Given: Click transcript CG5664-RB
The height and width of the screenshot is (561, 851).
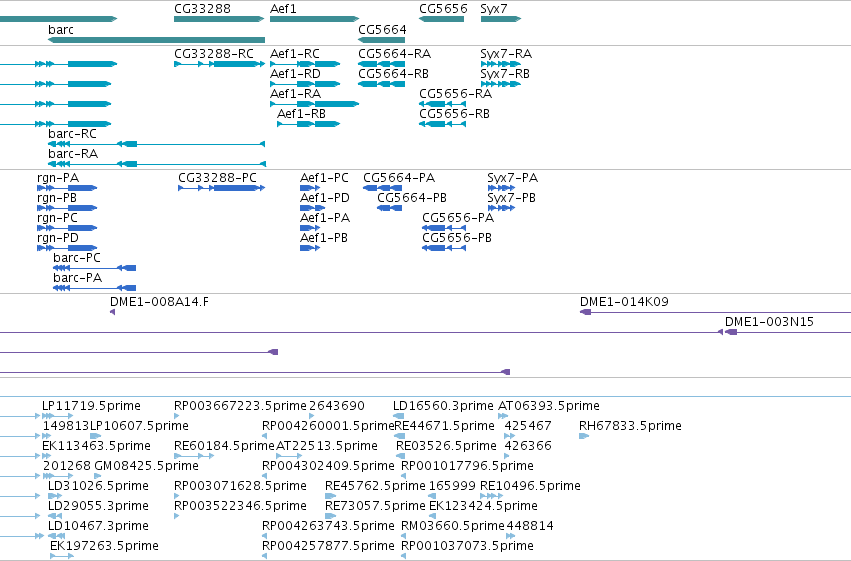Looking at the screenshot, I should click(x=393, y=74).
